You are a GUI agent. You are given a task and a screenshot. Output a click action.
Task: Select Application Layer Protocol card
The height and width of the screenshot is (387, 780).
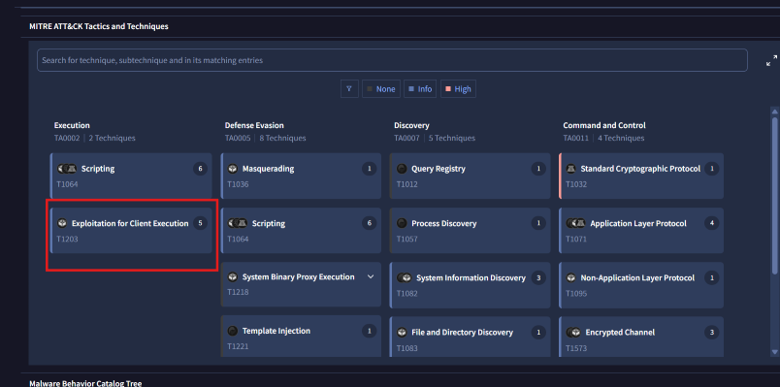pyautogui.click(x=641, y=231)
